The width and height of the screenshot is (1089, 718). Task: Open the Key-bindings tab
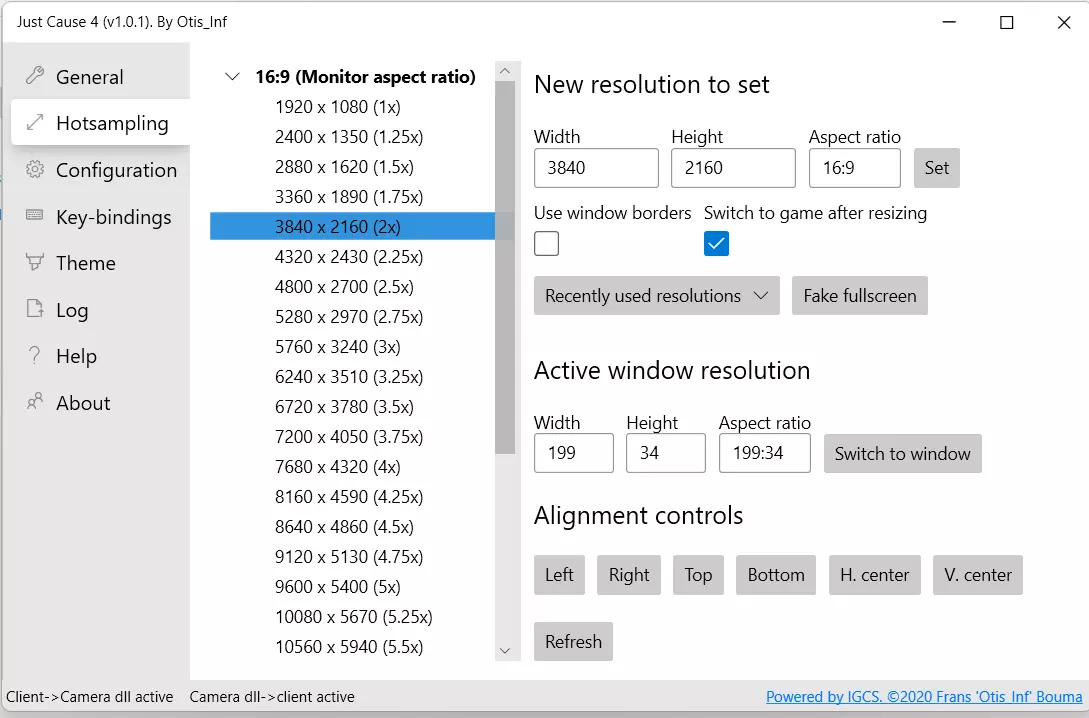click(100, 217)
